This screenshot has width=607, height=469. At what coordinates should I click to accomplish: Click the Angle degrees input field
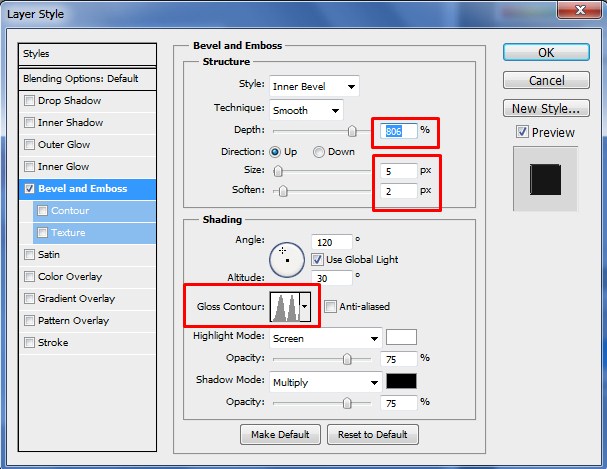(x=332, y=242)
